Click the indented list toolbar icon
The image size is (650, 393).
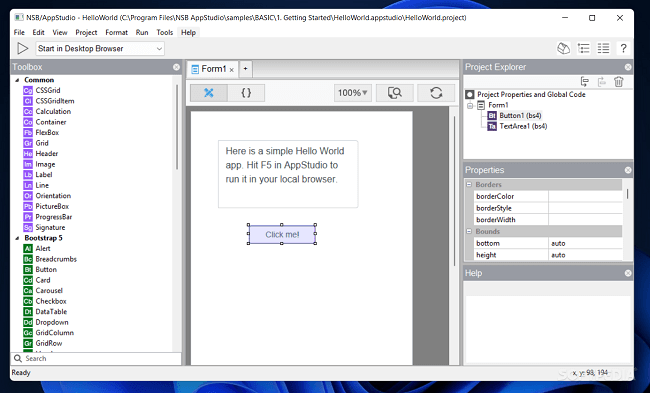[584, 49]
